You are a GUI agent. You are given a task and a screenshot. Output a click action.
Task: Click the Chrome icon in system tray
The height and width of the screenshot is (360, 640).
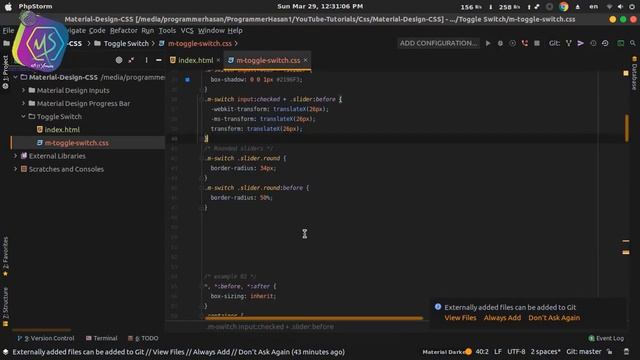pos(564,7)
